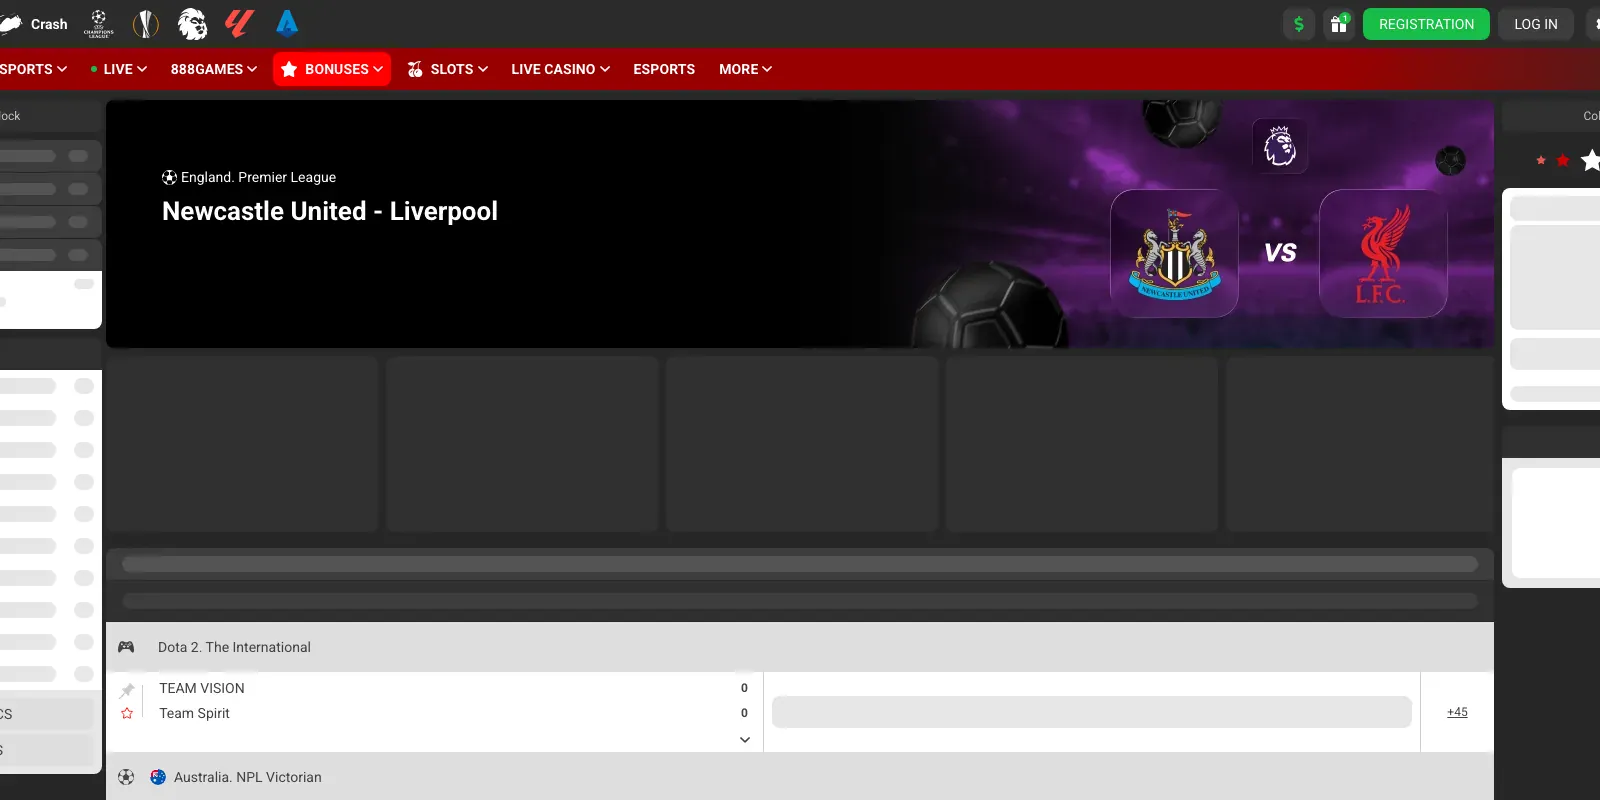Select the Team Spirit team name
1600x800 pixels.
[x=194, y=713]
